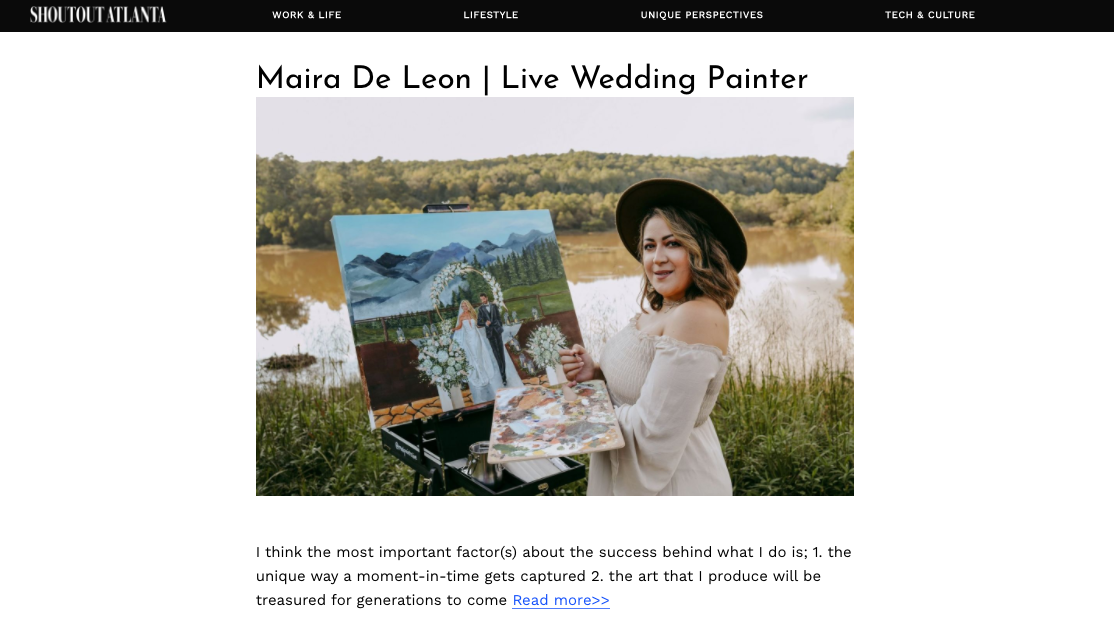This screenshot has height=635, width=1114.
Task: Open the Shoutout Atlanta logo homepage
Action: point(98,15)
